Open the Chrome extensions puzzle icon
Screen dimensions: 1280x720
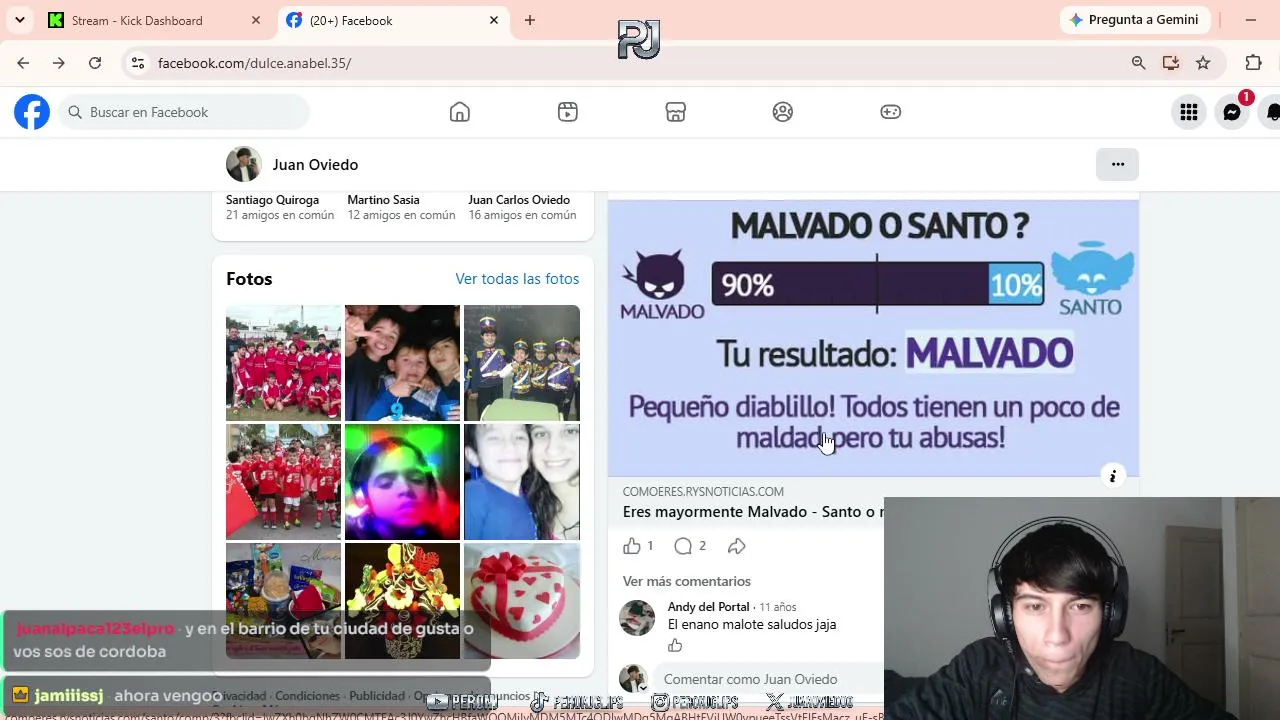pyautogui.click(x=1253, y=63)
